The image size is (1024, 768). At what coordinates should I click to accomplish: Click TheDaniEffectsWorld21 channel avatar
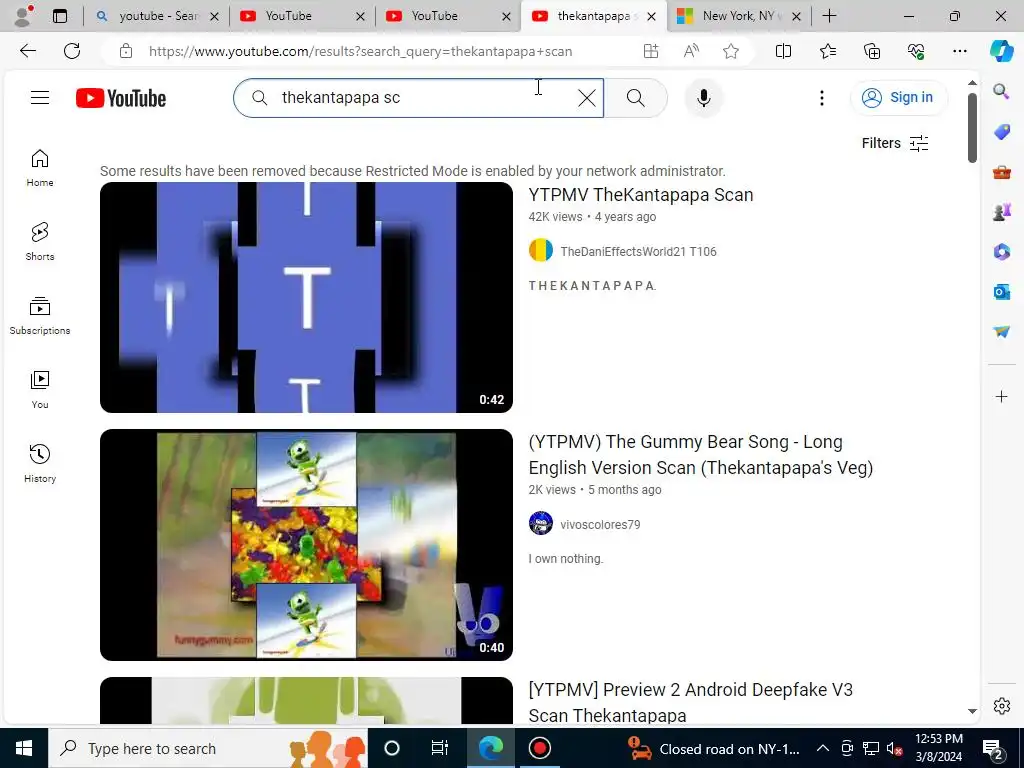click(541, 251)
